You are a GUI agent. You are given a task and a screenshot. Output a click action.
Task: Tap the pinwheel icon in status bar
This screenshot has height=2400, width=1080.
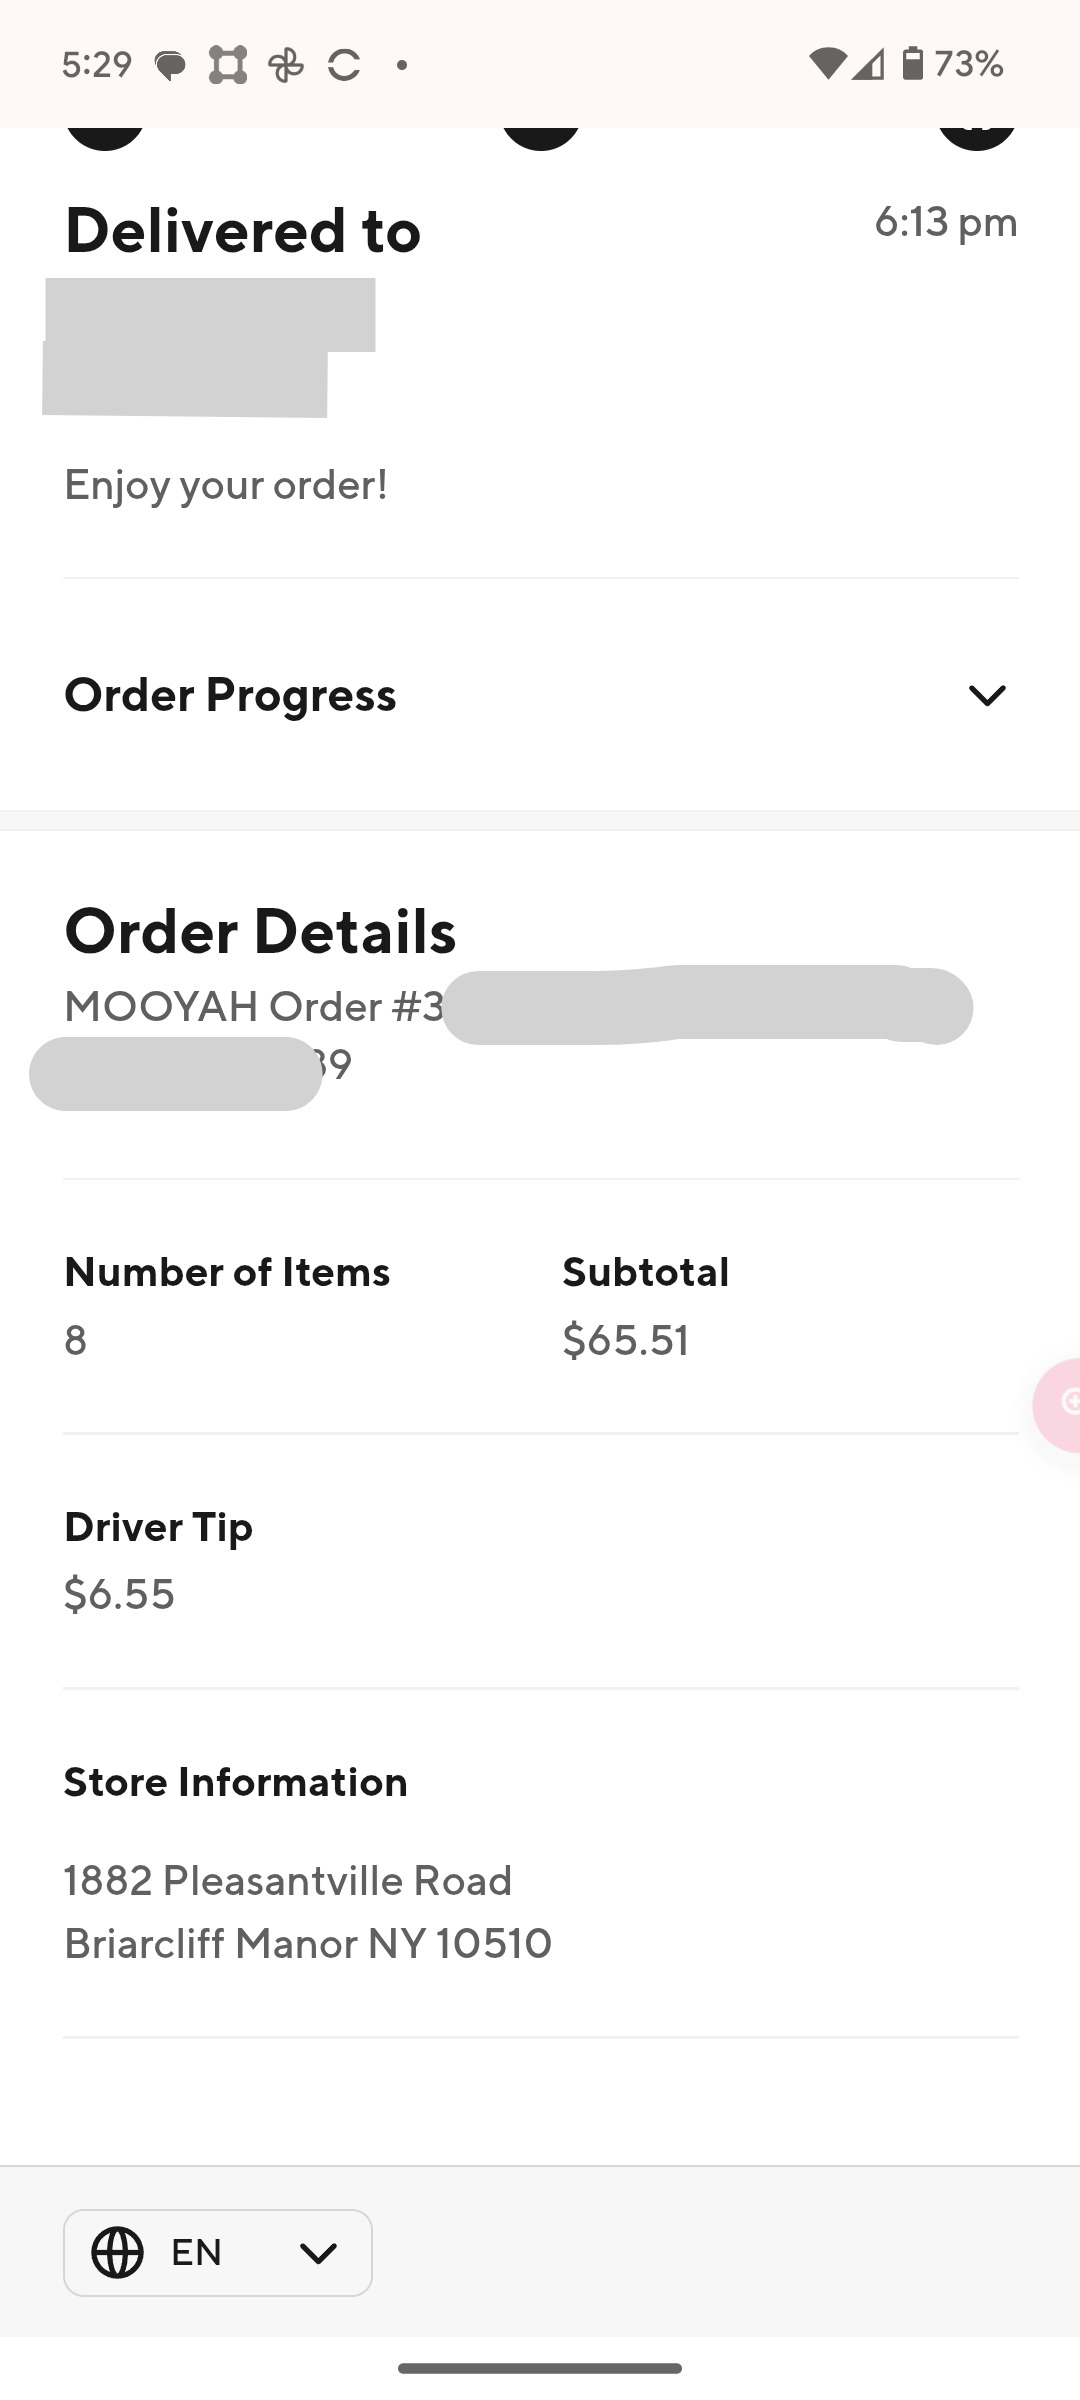(286, 66)
